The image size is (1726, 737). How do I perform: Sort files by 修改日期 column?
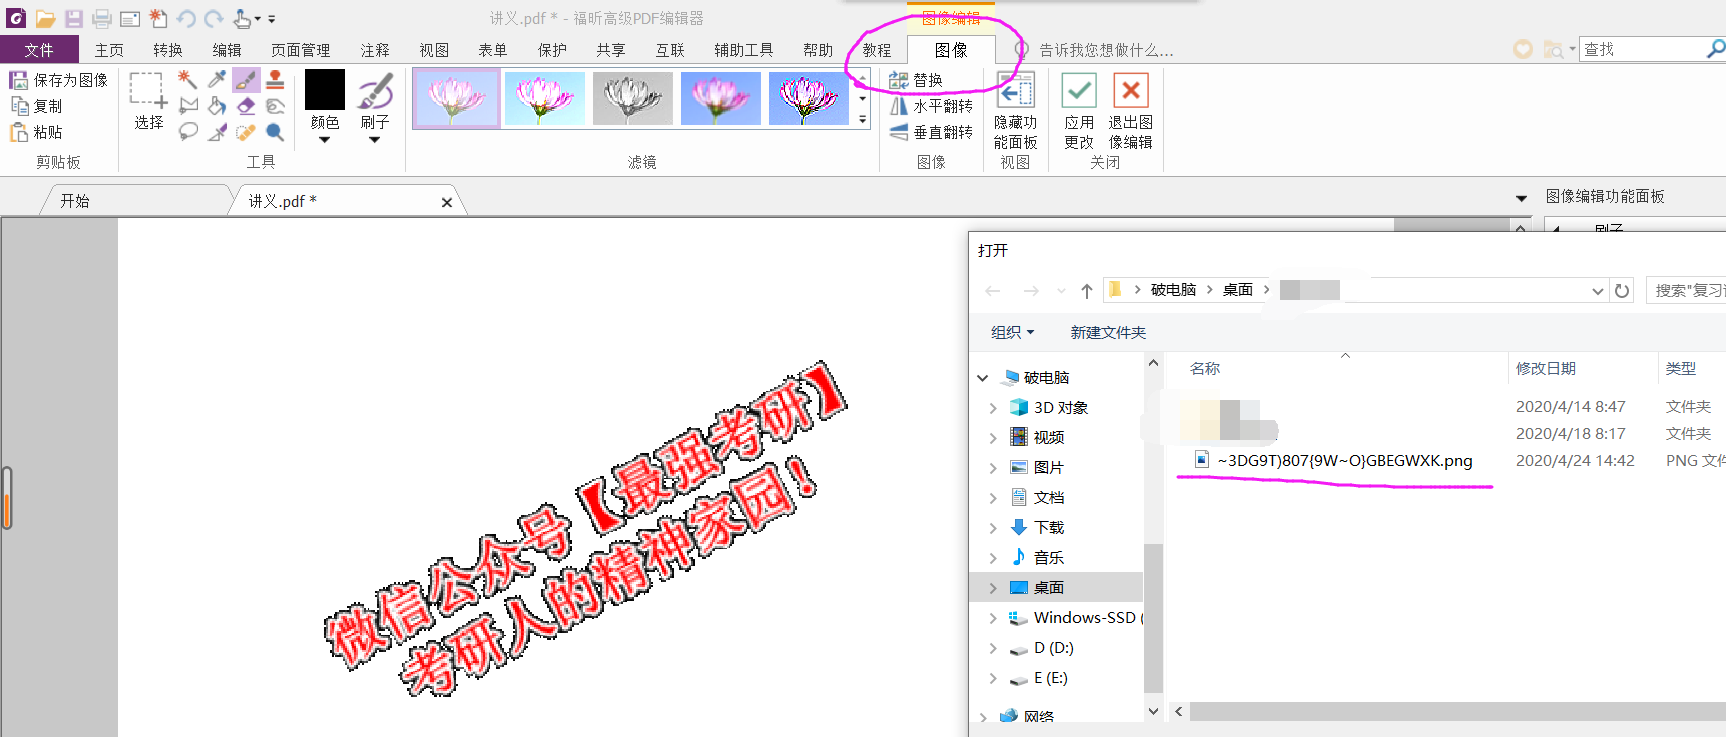coord(1546,368)
